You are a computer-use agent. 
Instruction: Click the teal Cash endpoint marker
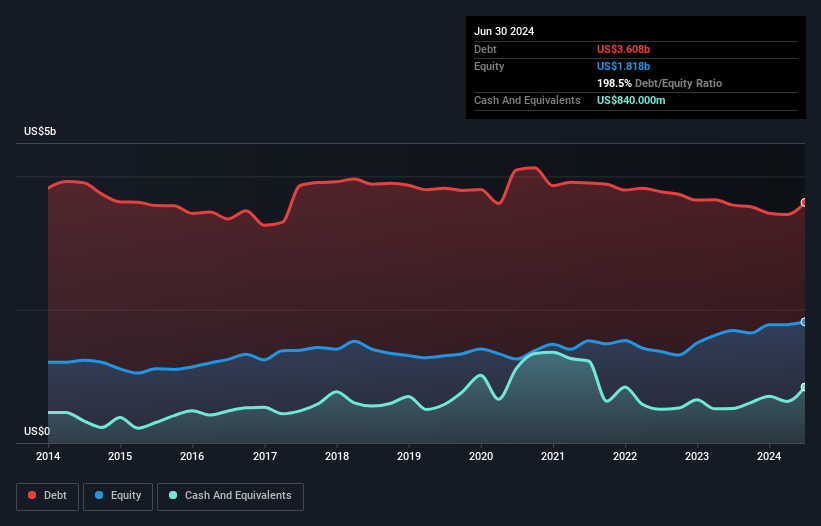tap(805, 387)
